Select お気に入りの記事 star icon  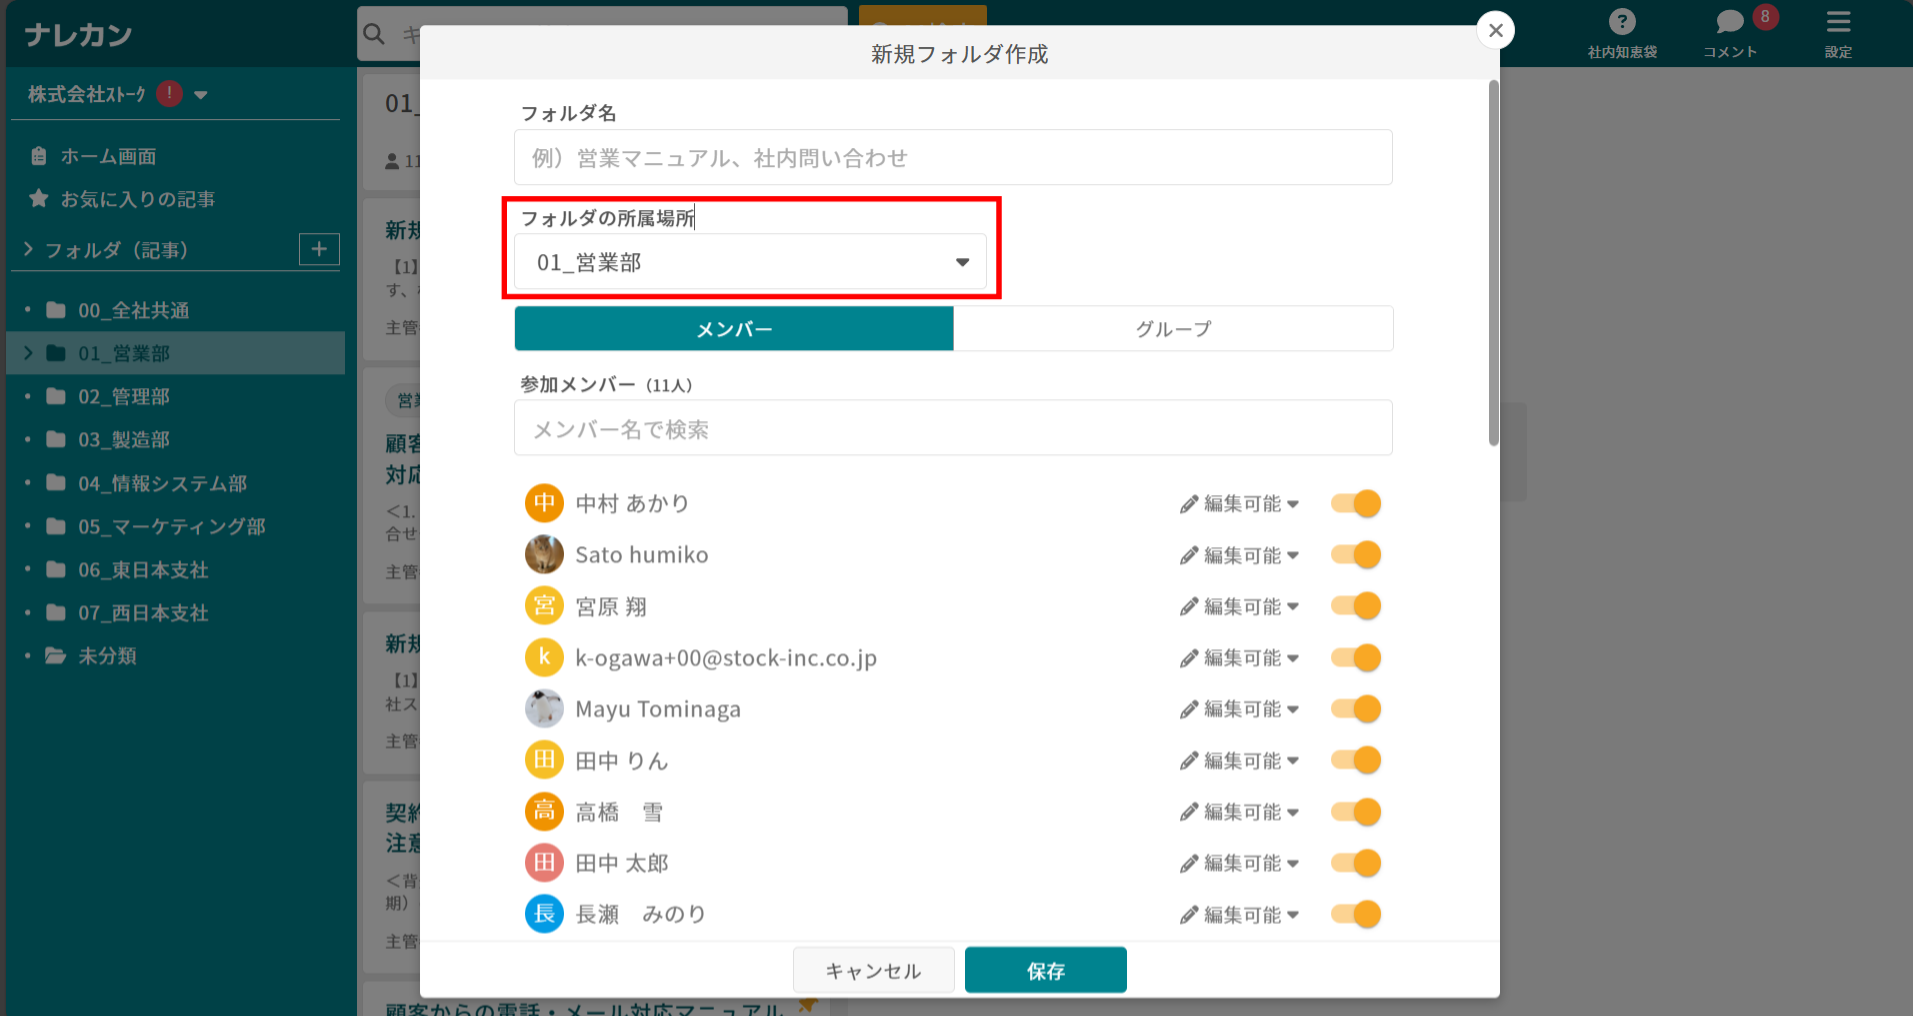(x=38, y=198)
